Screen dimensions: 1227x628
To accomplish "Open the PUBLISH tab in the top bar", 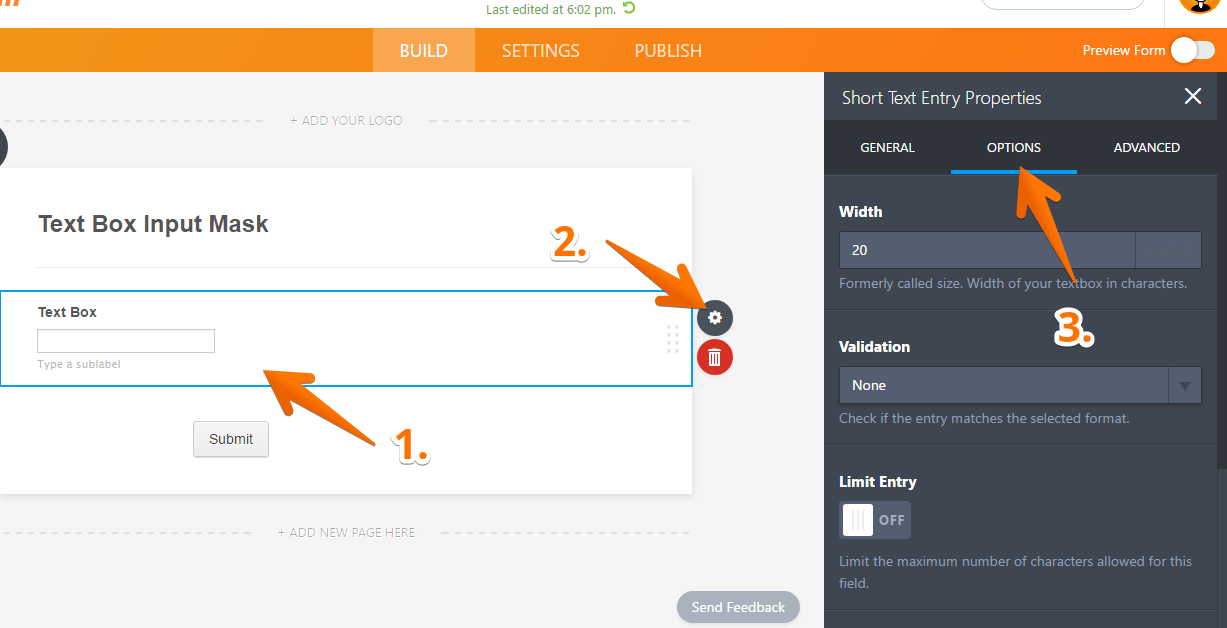I will pyautogui.click(x=667, y=50).
